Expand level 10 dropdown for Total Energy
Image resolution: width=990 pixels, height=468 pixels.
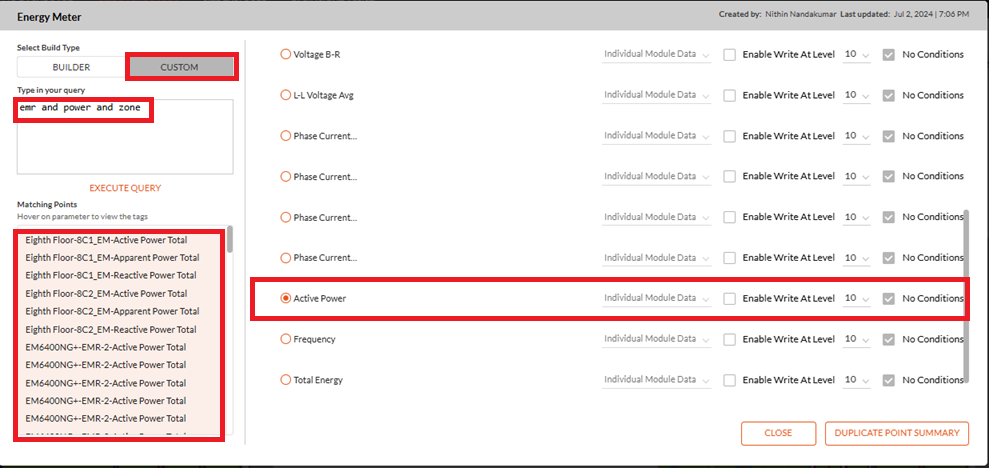point(857,380)
